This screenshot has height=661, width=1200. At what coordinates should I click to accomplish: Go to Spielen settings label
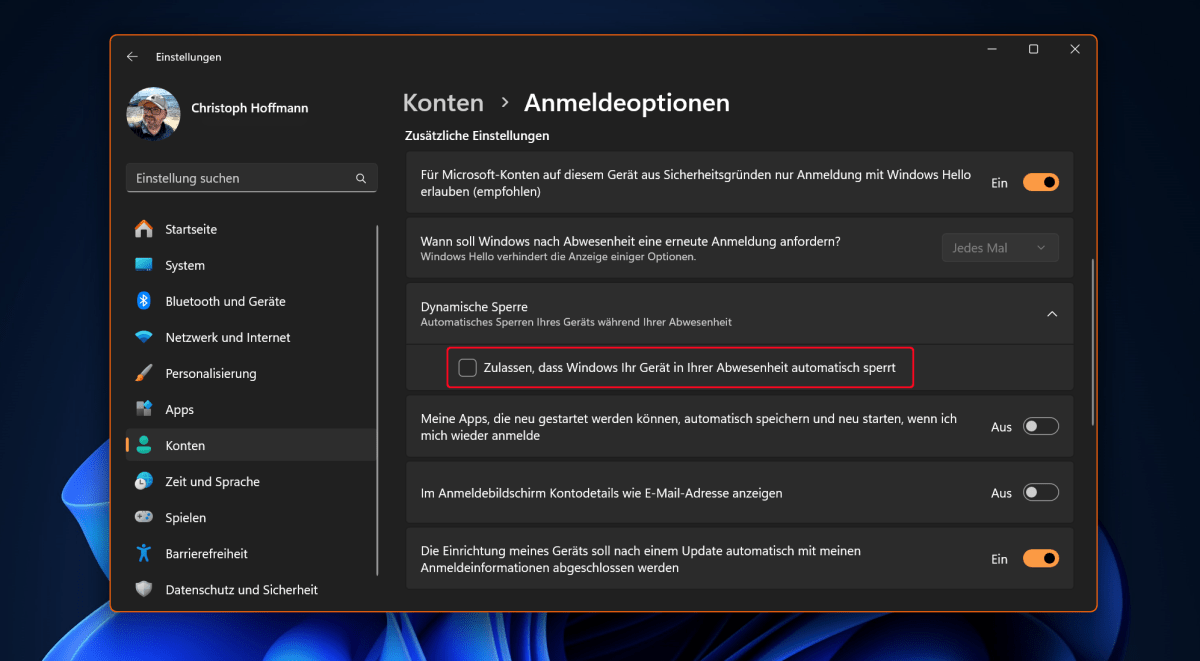[x=186, y=517]
